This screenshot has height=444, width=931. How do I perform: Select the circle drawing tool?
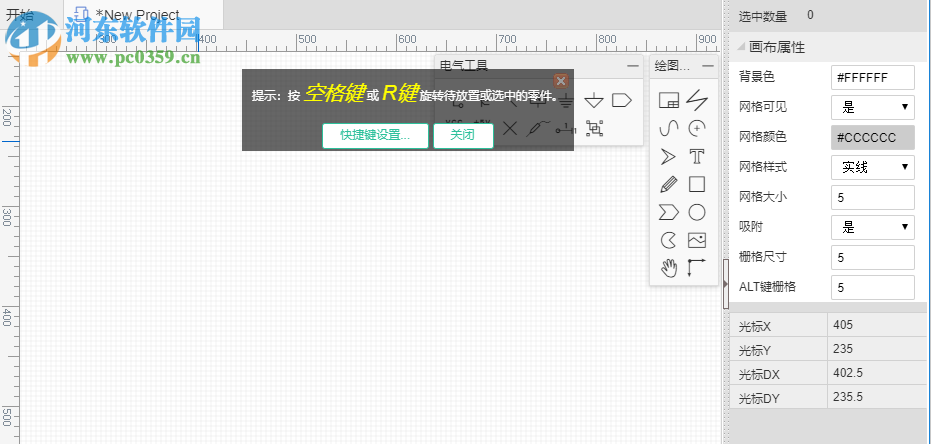click(696, 212)
